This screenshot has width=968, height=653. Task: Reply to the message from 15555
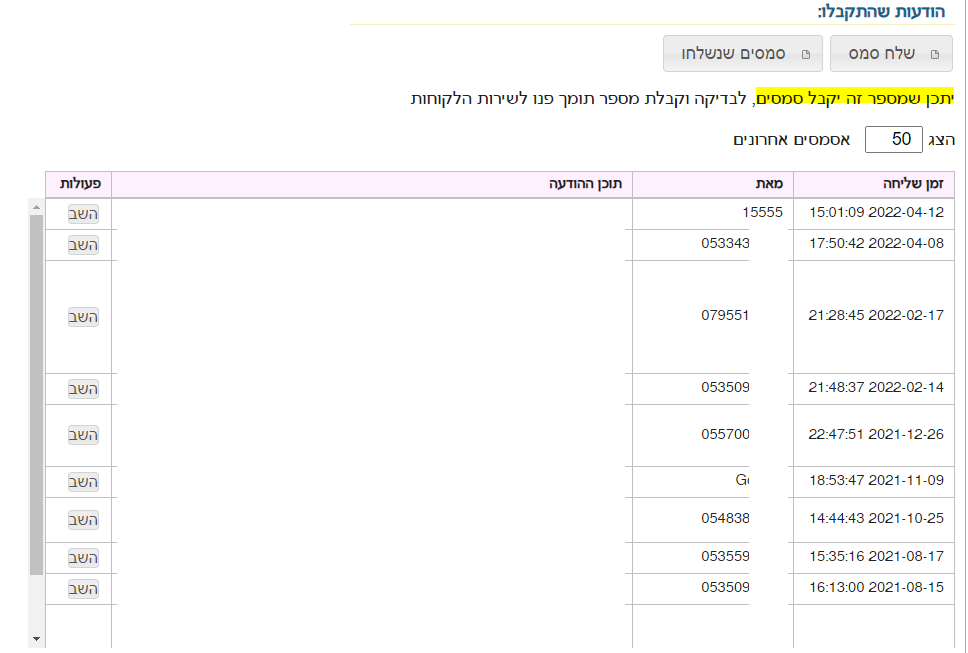pos(83,213)
